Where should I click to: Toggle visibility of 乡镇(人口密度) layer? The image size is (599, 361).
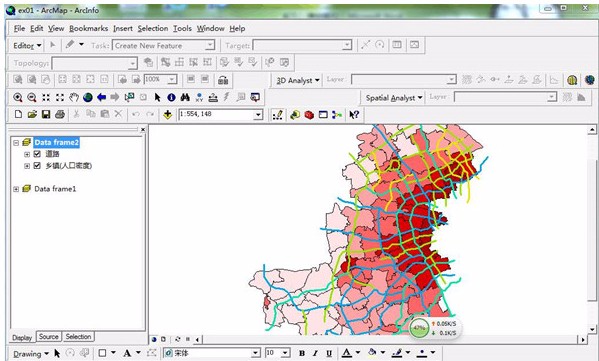pos(37,165)
